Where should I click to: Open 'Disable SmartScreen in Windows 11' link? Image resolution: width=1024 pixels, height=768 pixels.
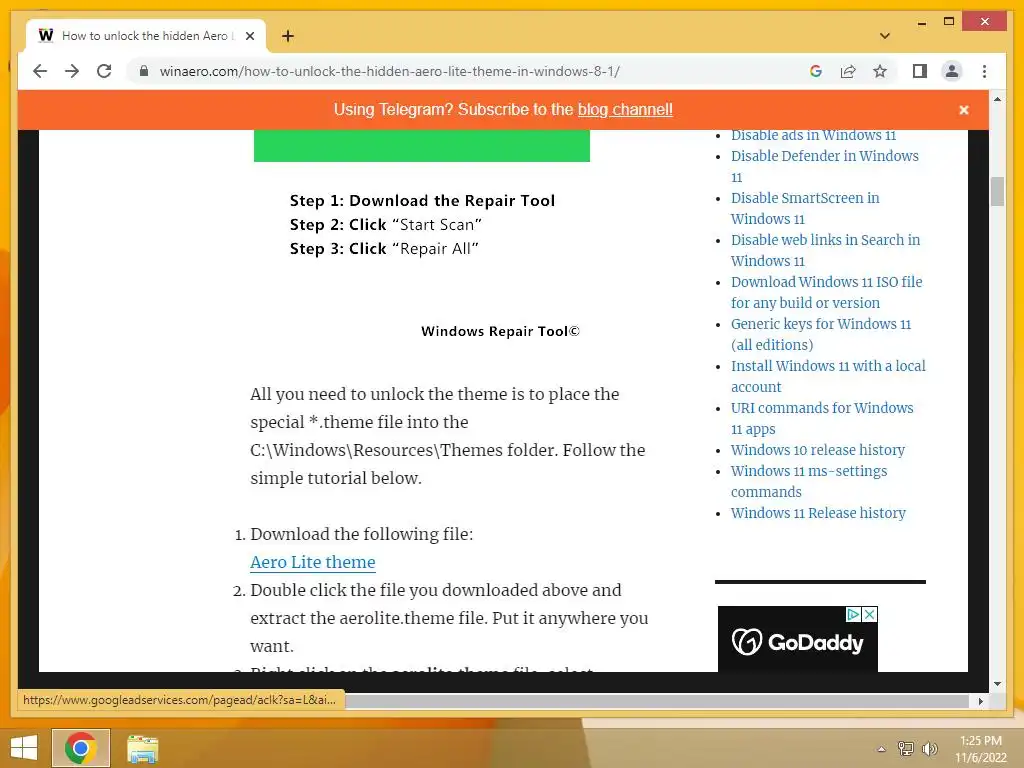point(805,208)
